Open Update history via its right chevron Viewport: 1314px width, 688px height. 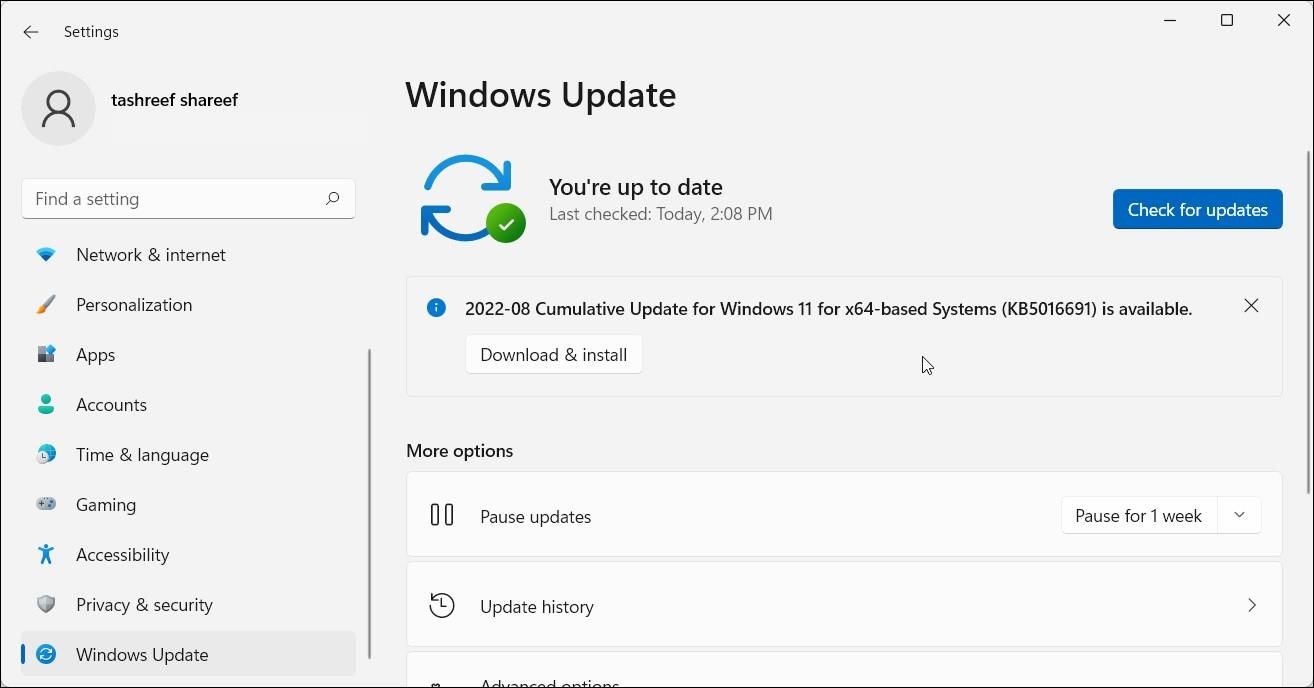(x=1252, y=605)
